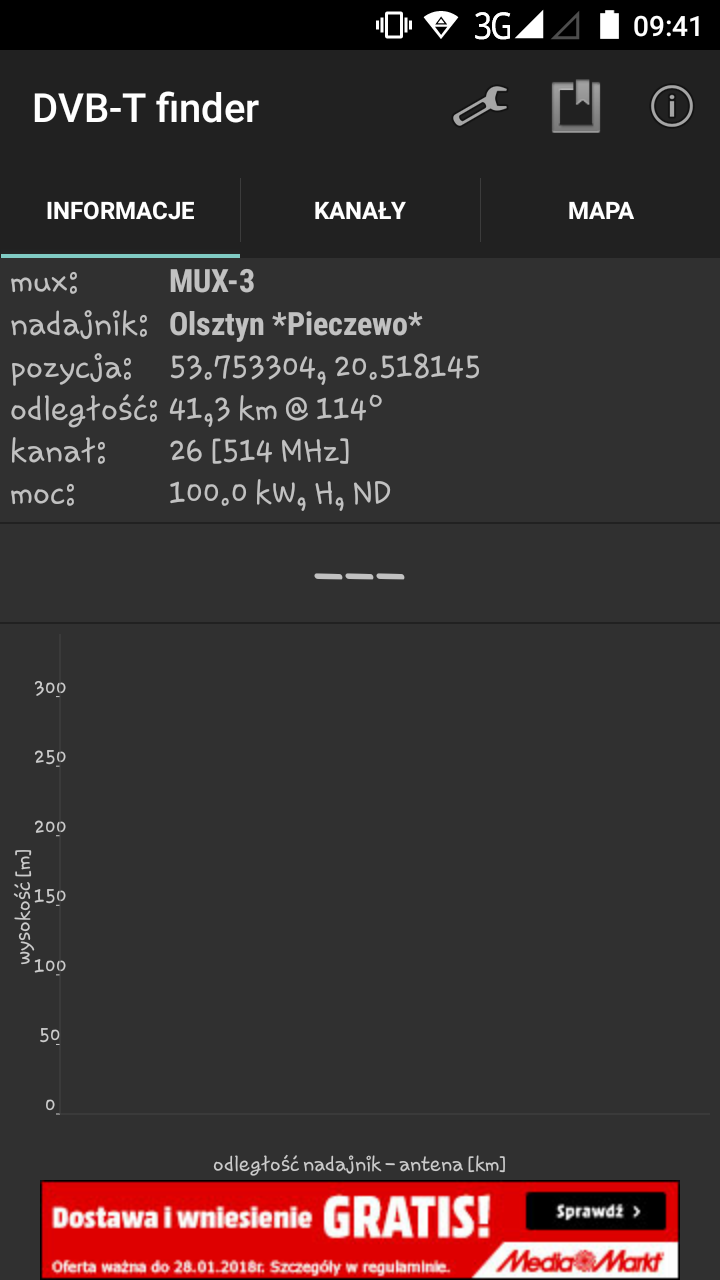Tap the Wi-Fi signal status icon
720x1280 pixels.
tap(441, 25)
